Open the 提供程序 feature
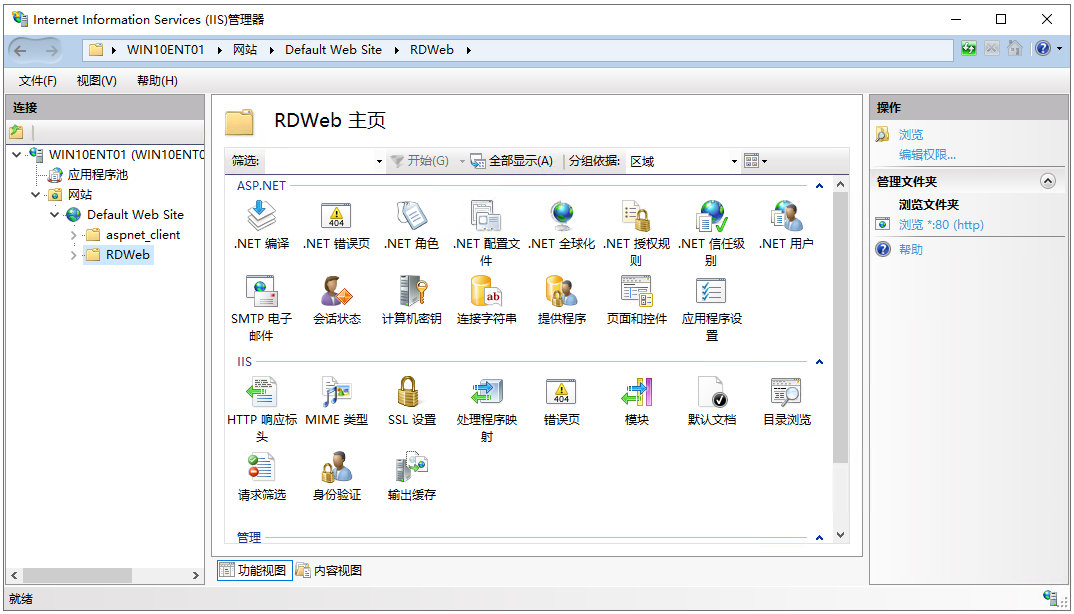This screenshot has width=1074, height=614. (x=562, y=300)
